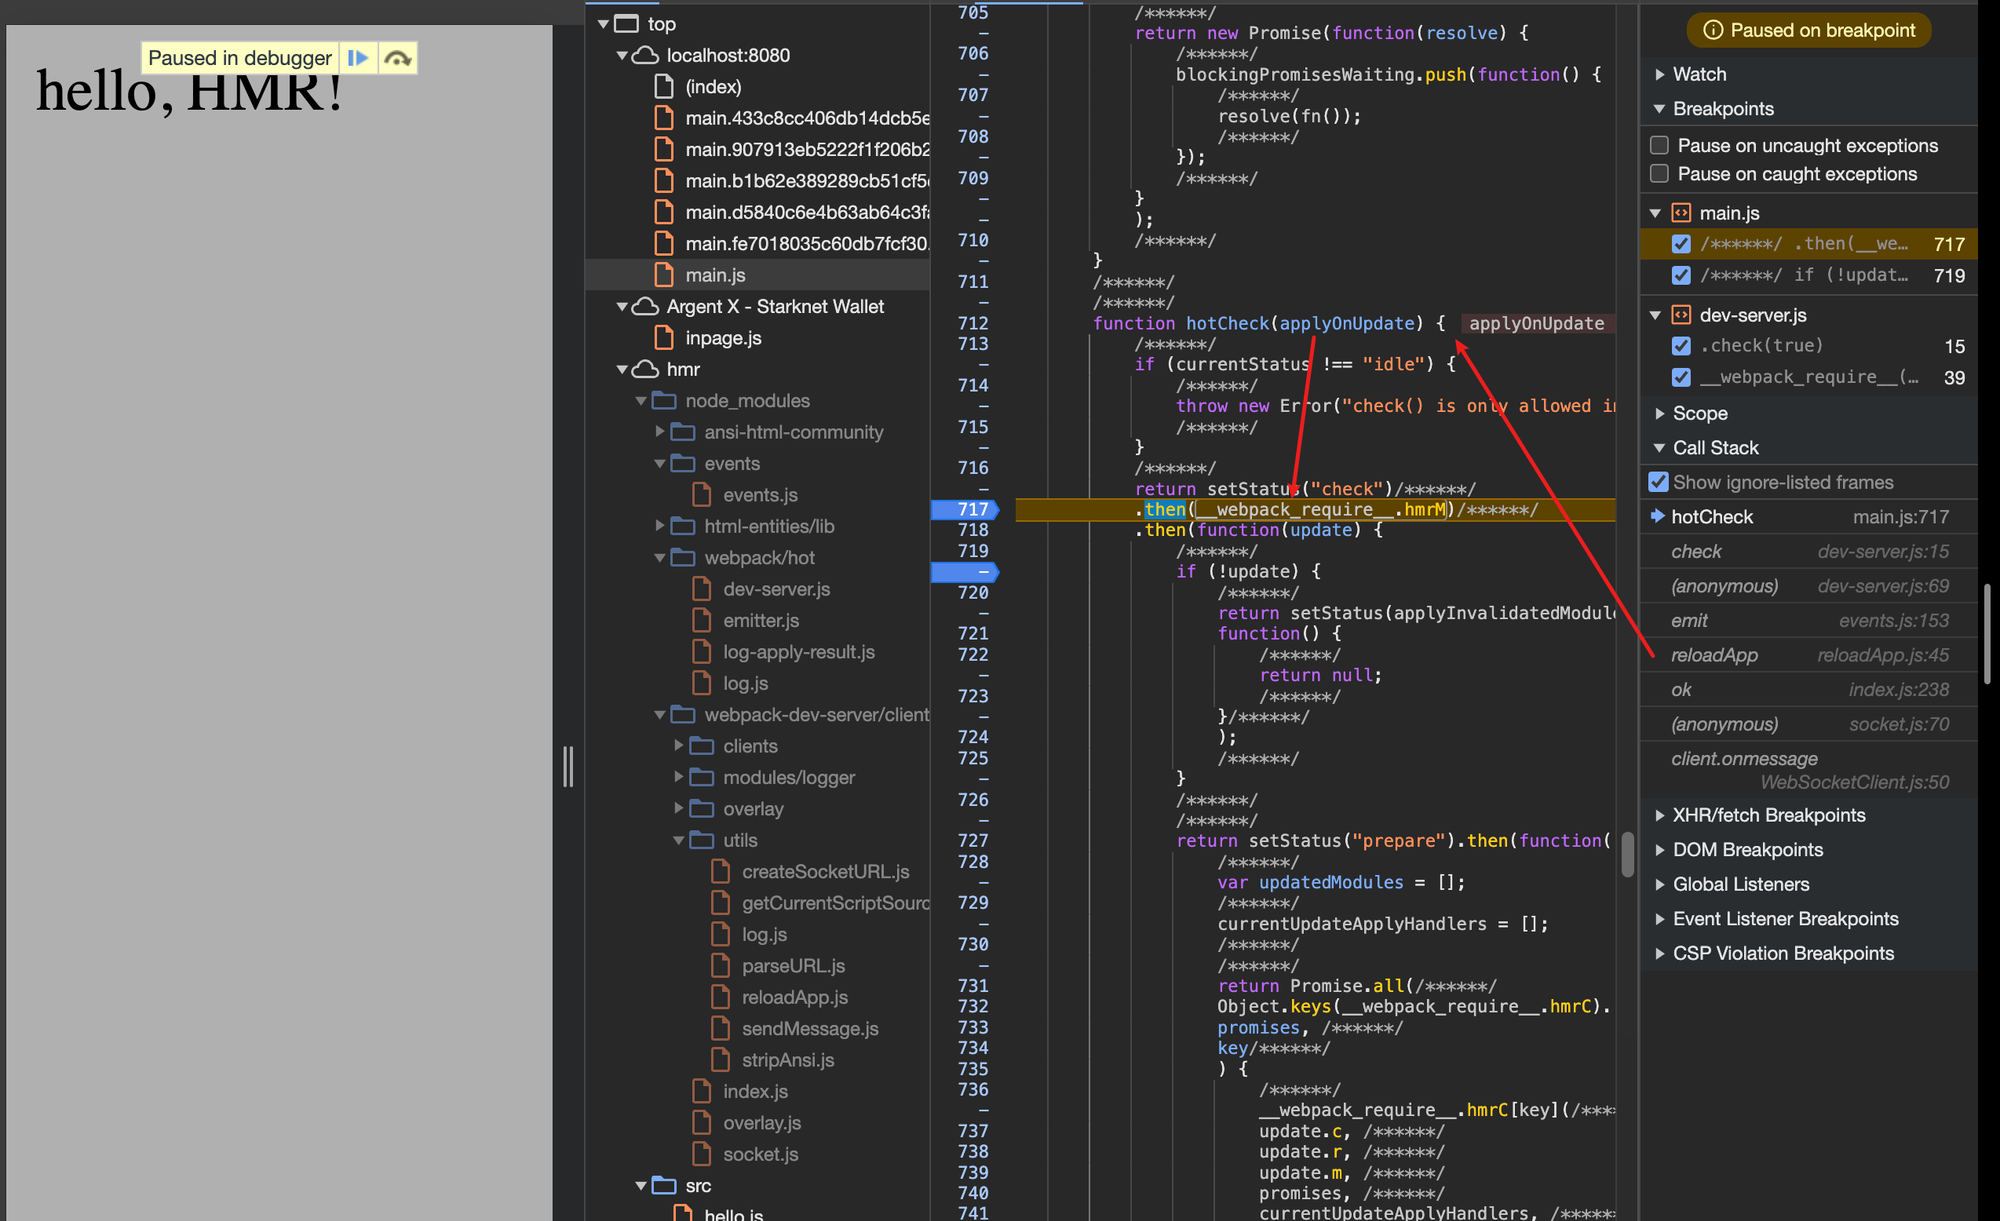
Task: Open inpage.js under Argent X
Action: pyautogui.click(x=722, y=338)
